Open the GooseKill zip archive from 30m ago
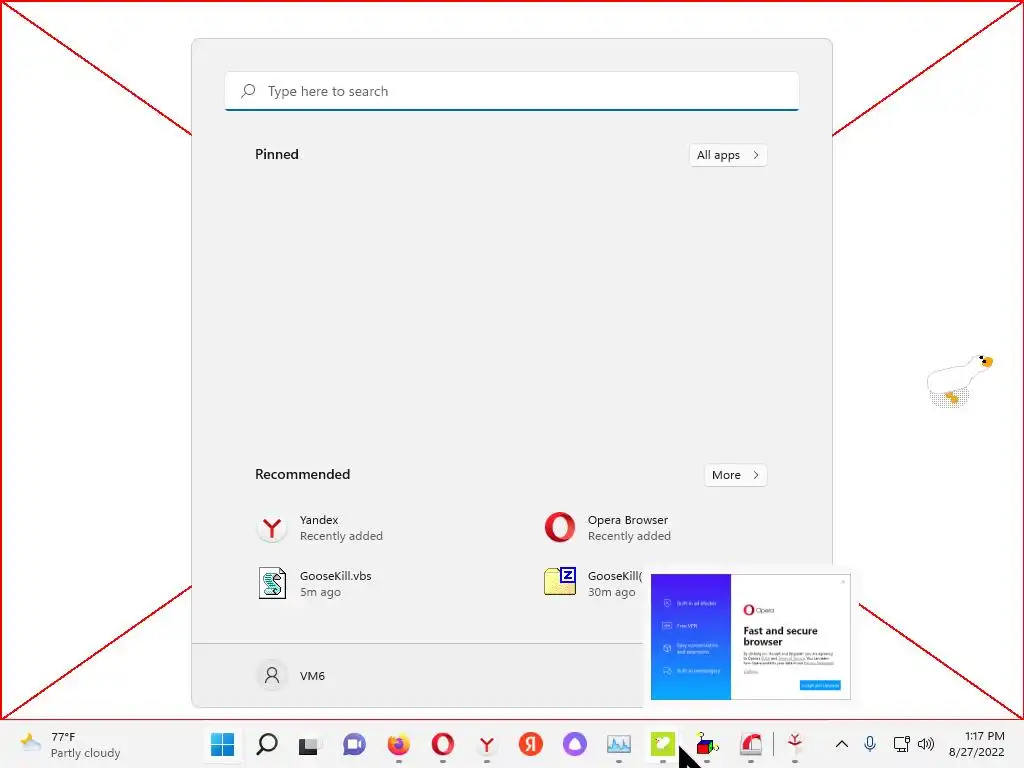Image resolution: width=1024 pixels, height=768 pixels. pos(591,583)
